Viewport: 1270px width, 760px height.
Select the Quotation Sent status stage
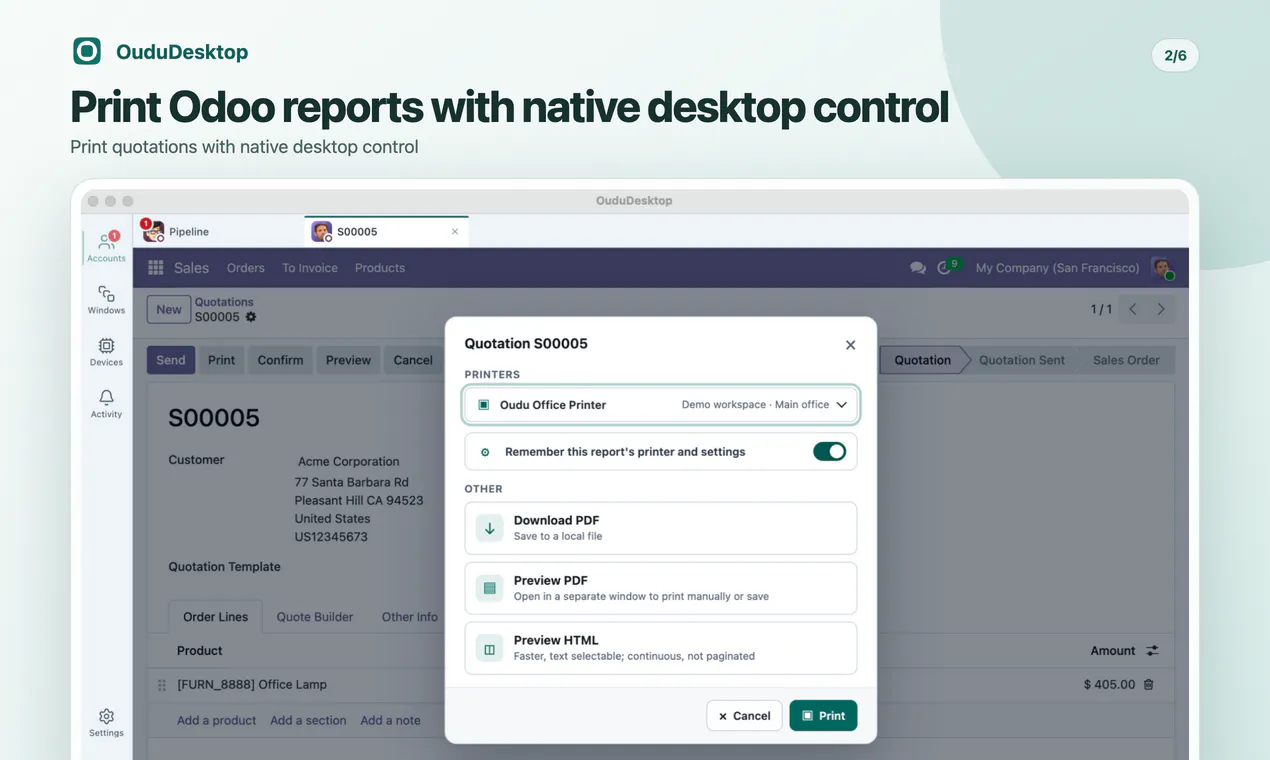(1022, 360)
